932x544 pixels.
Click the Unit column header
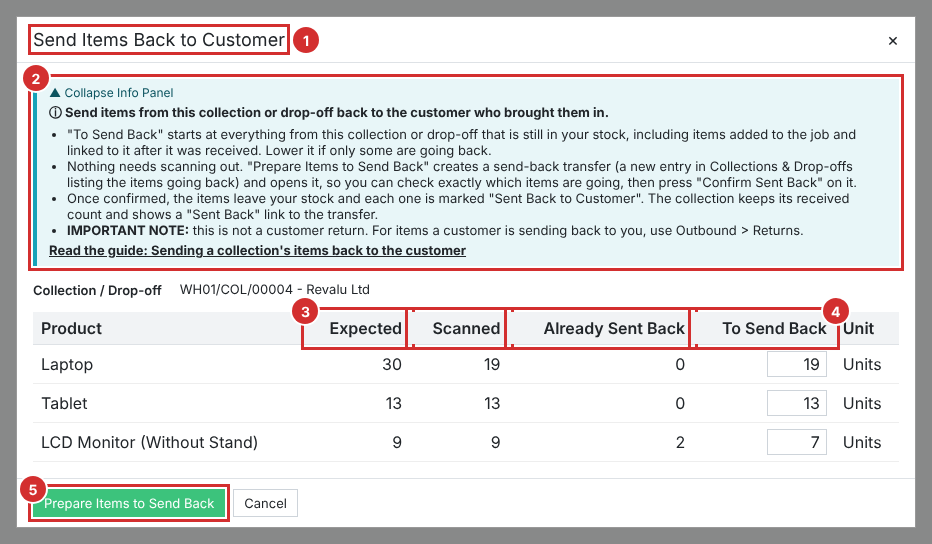tap(858, 329)
